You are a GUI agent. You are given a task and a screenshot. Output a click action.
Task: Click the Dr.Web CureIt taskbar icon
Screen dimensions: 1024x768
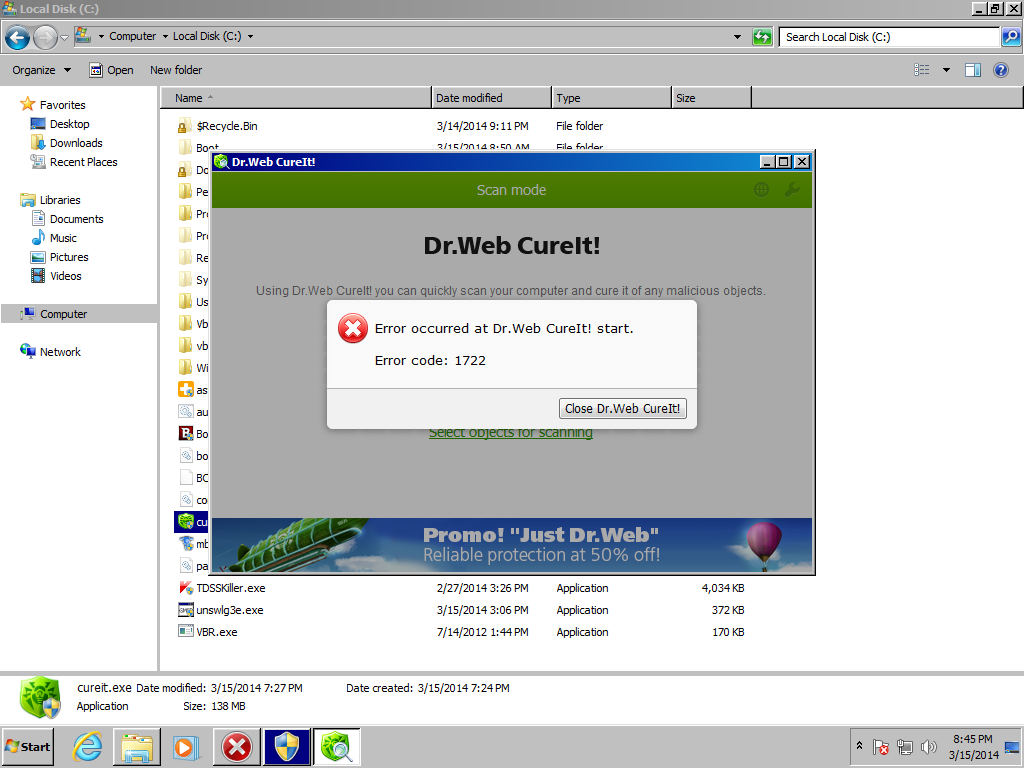(336, 747)
